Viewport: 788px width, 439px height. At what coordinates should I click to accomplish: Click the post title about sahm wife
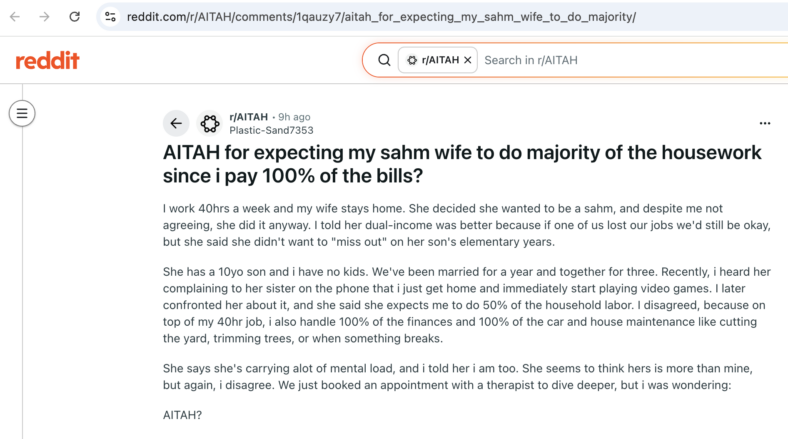[x=462, y=164]
